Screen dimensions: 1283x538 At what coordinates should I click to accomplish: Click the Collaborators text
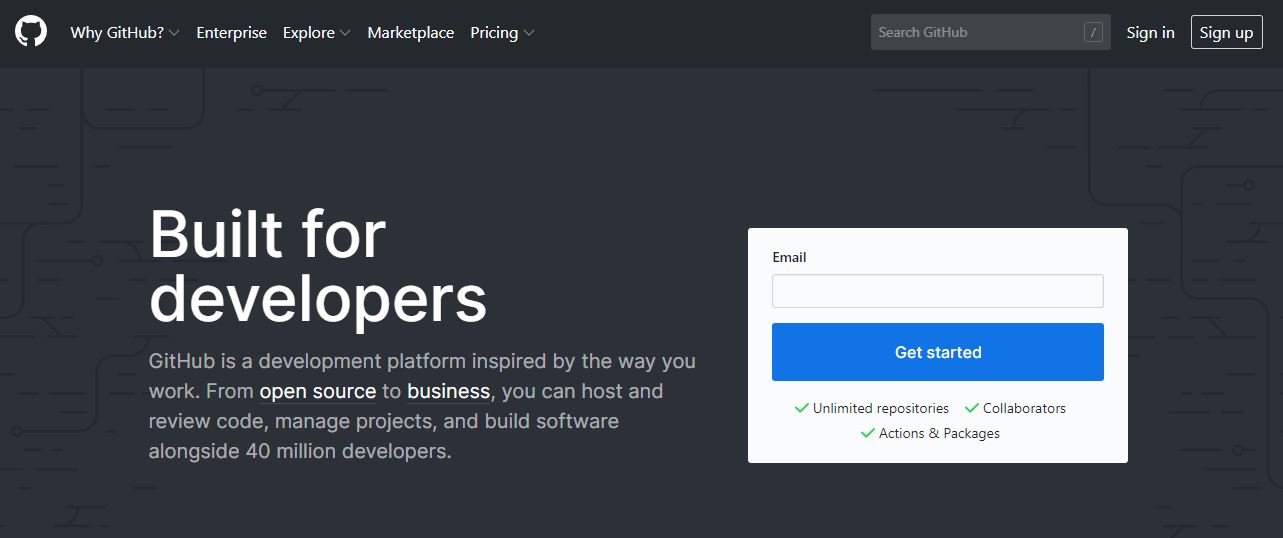[x=1024, y=408]
